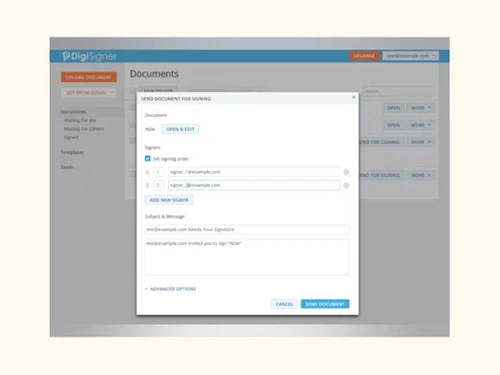
Task: Click the Upload Document button
Action: click(89, 77)
